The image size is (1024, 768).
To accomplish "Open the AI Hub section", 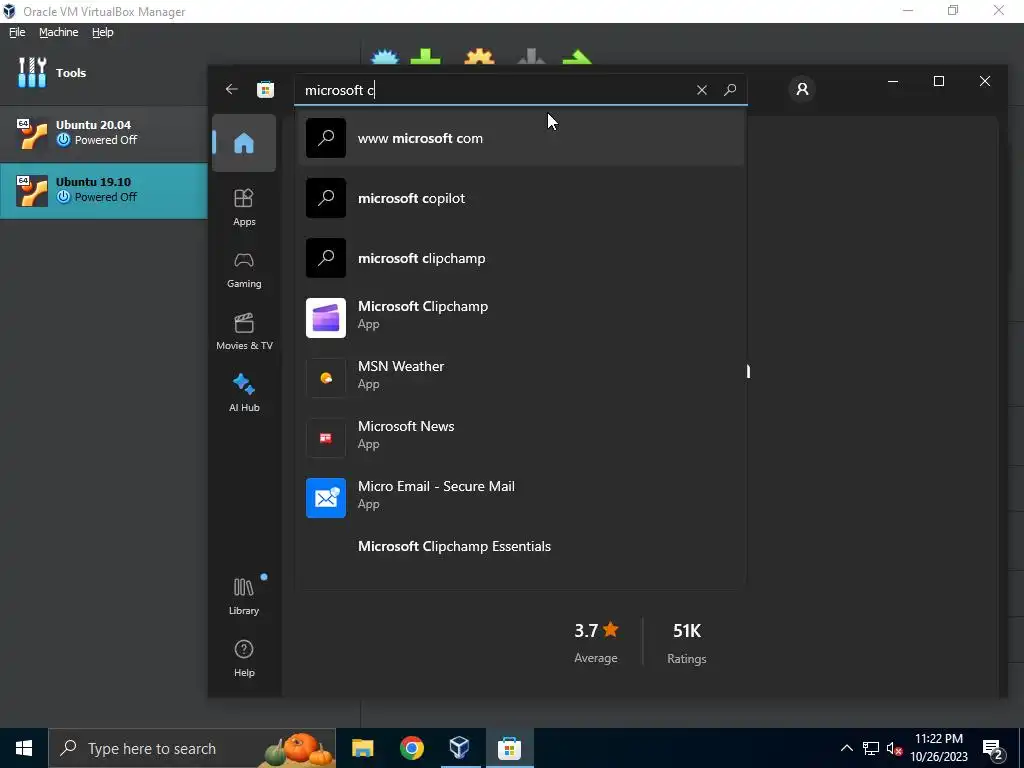I will click(x=244, y=393).
